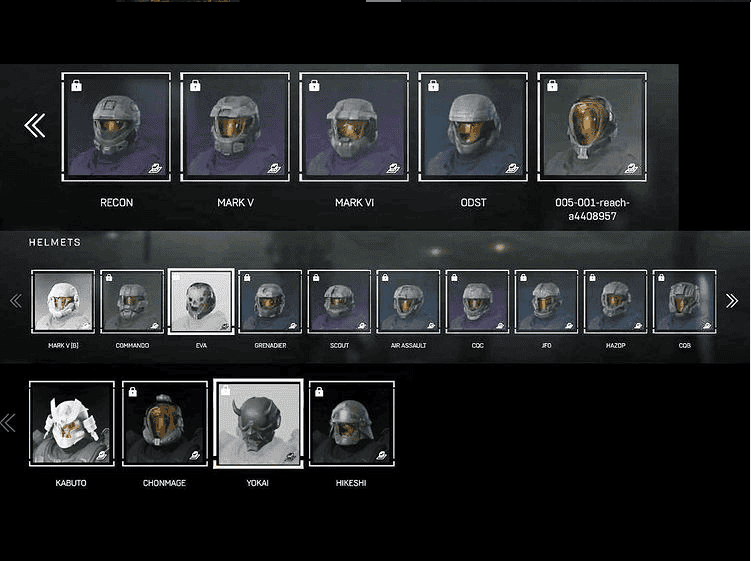The width and height of the screenshot is (751, 561).
Task: Click helmet badge icon on CHONMAGE tile
Action: tap(195, 455)
